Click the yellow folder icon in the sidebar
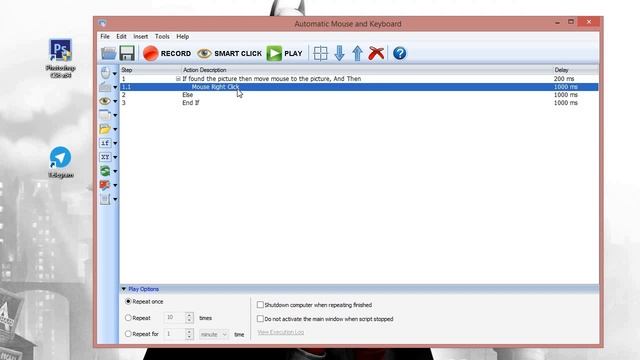 tap(105, 129)
